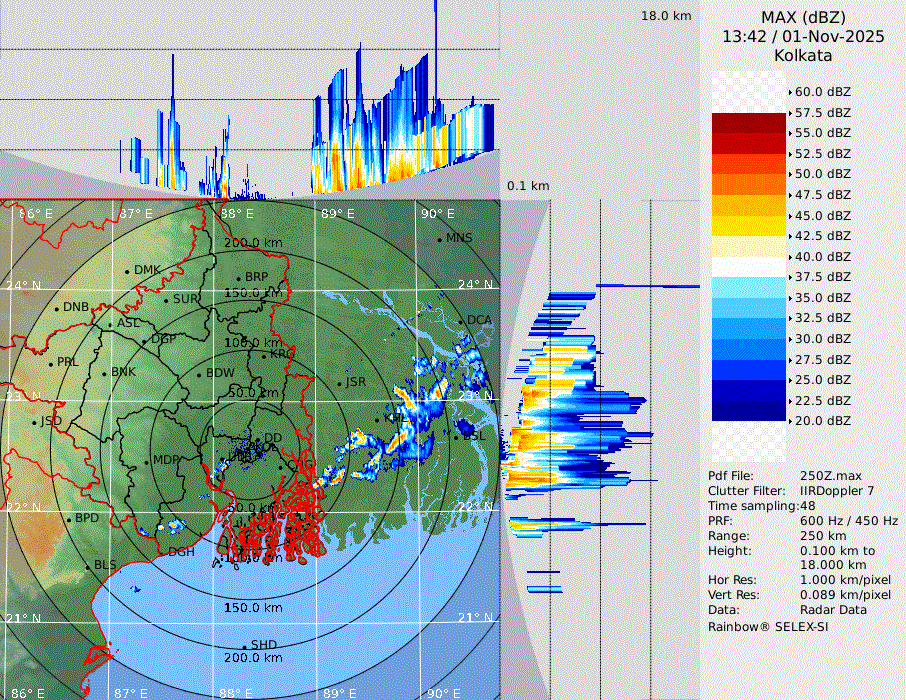Select the 18.0 km height label
Viewport: 906px width, 700px height.
click(x=666, y=16)
